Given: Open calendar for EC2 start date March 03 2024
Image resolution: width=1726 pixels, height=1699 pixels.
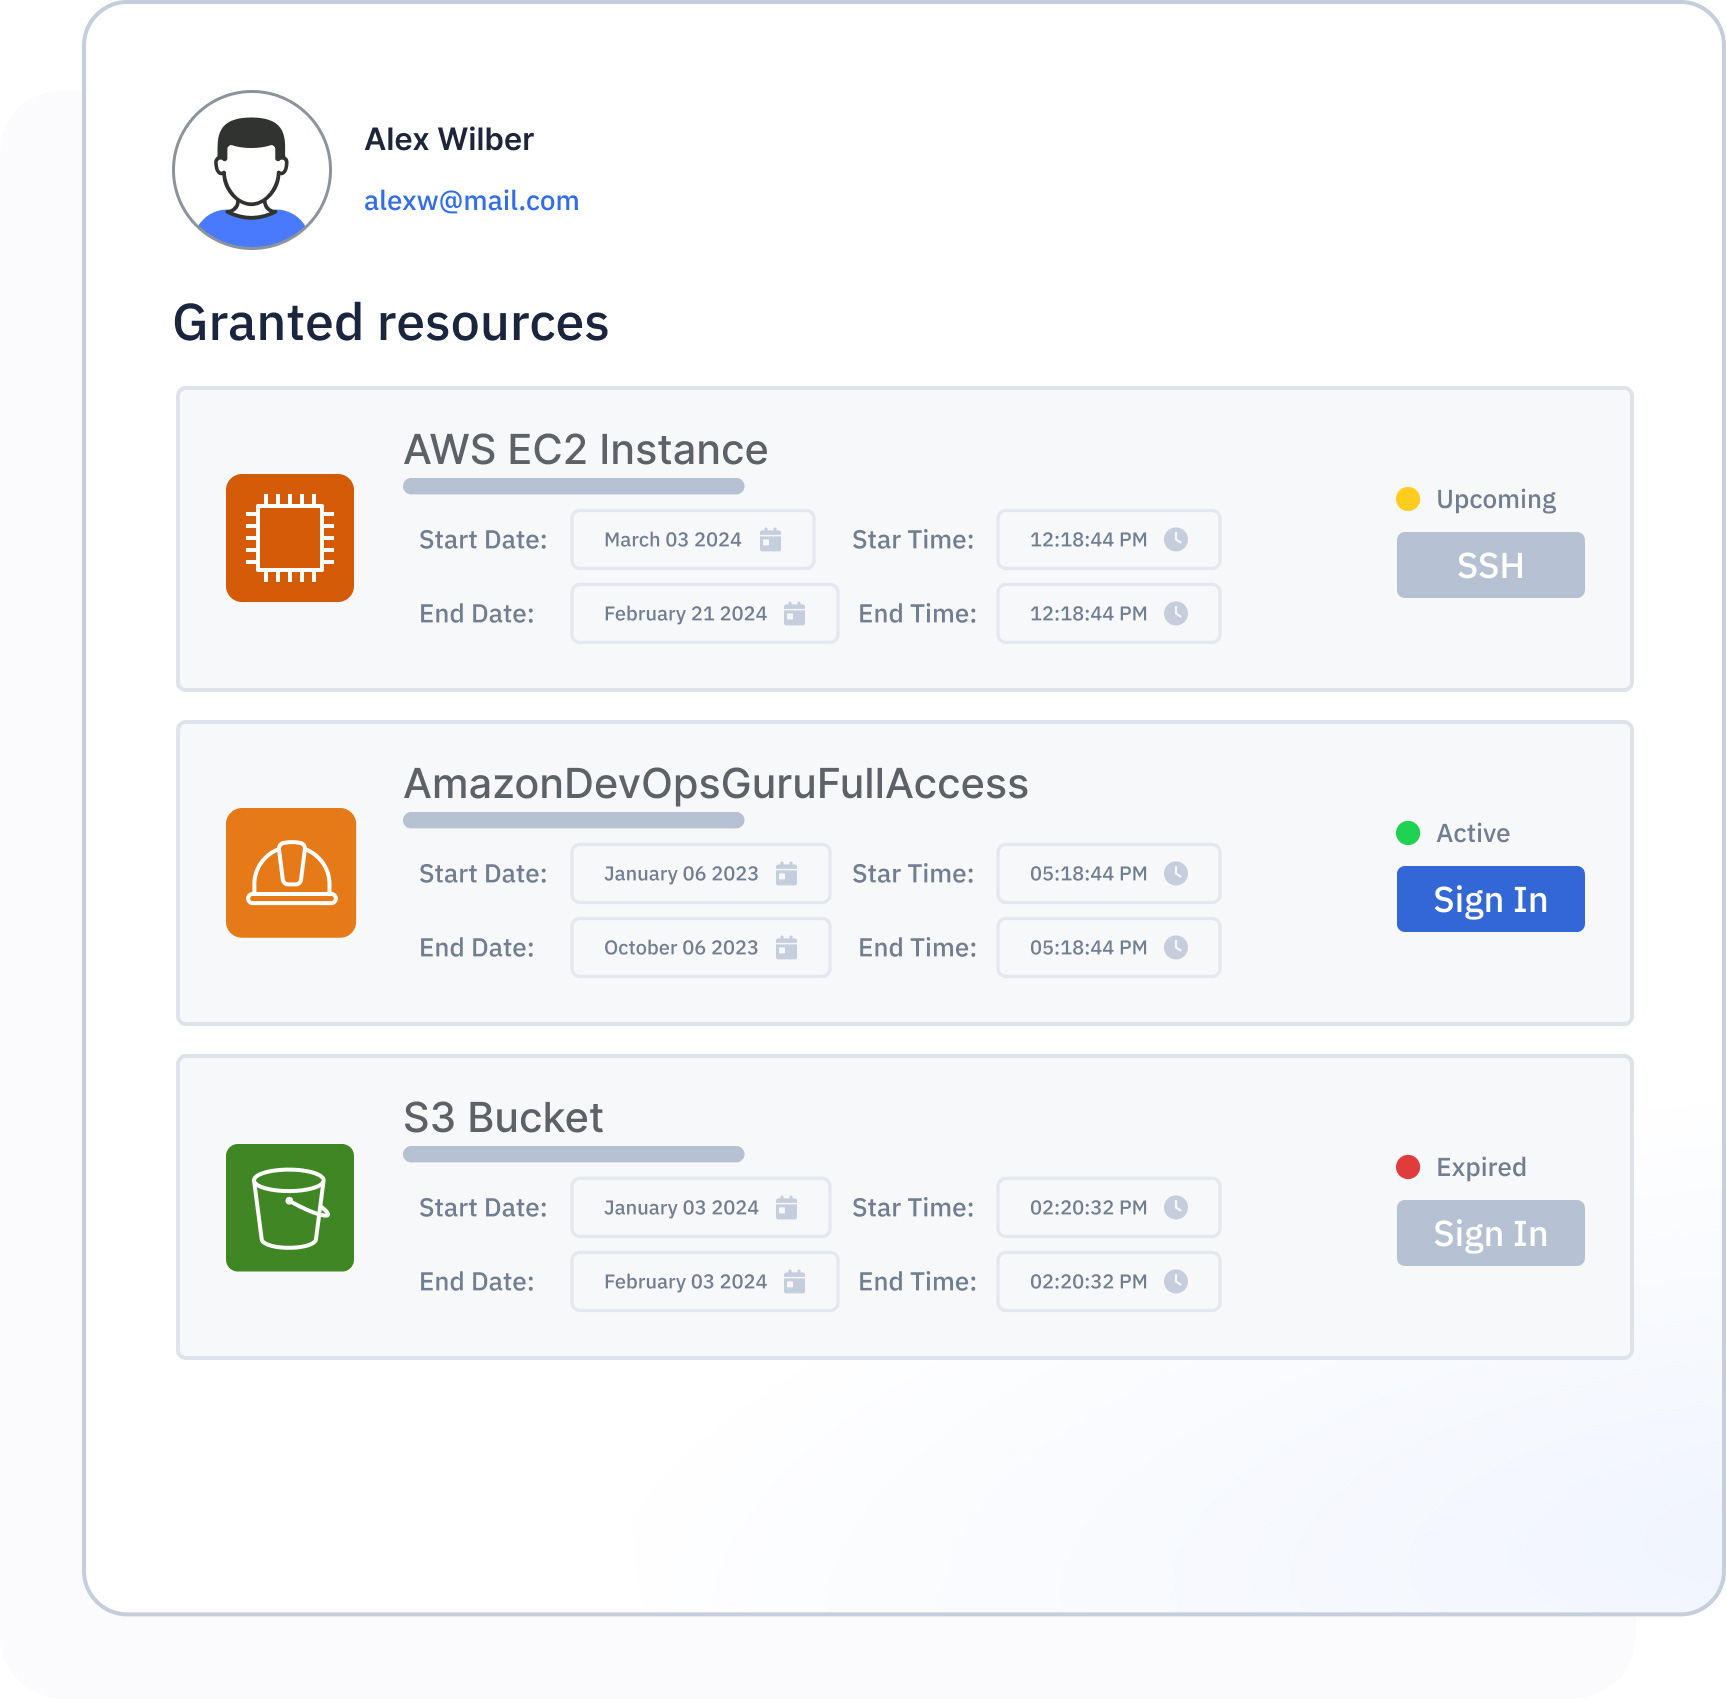Looking at the screenshot, I should point(770,540).
